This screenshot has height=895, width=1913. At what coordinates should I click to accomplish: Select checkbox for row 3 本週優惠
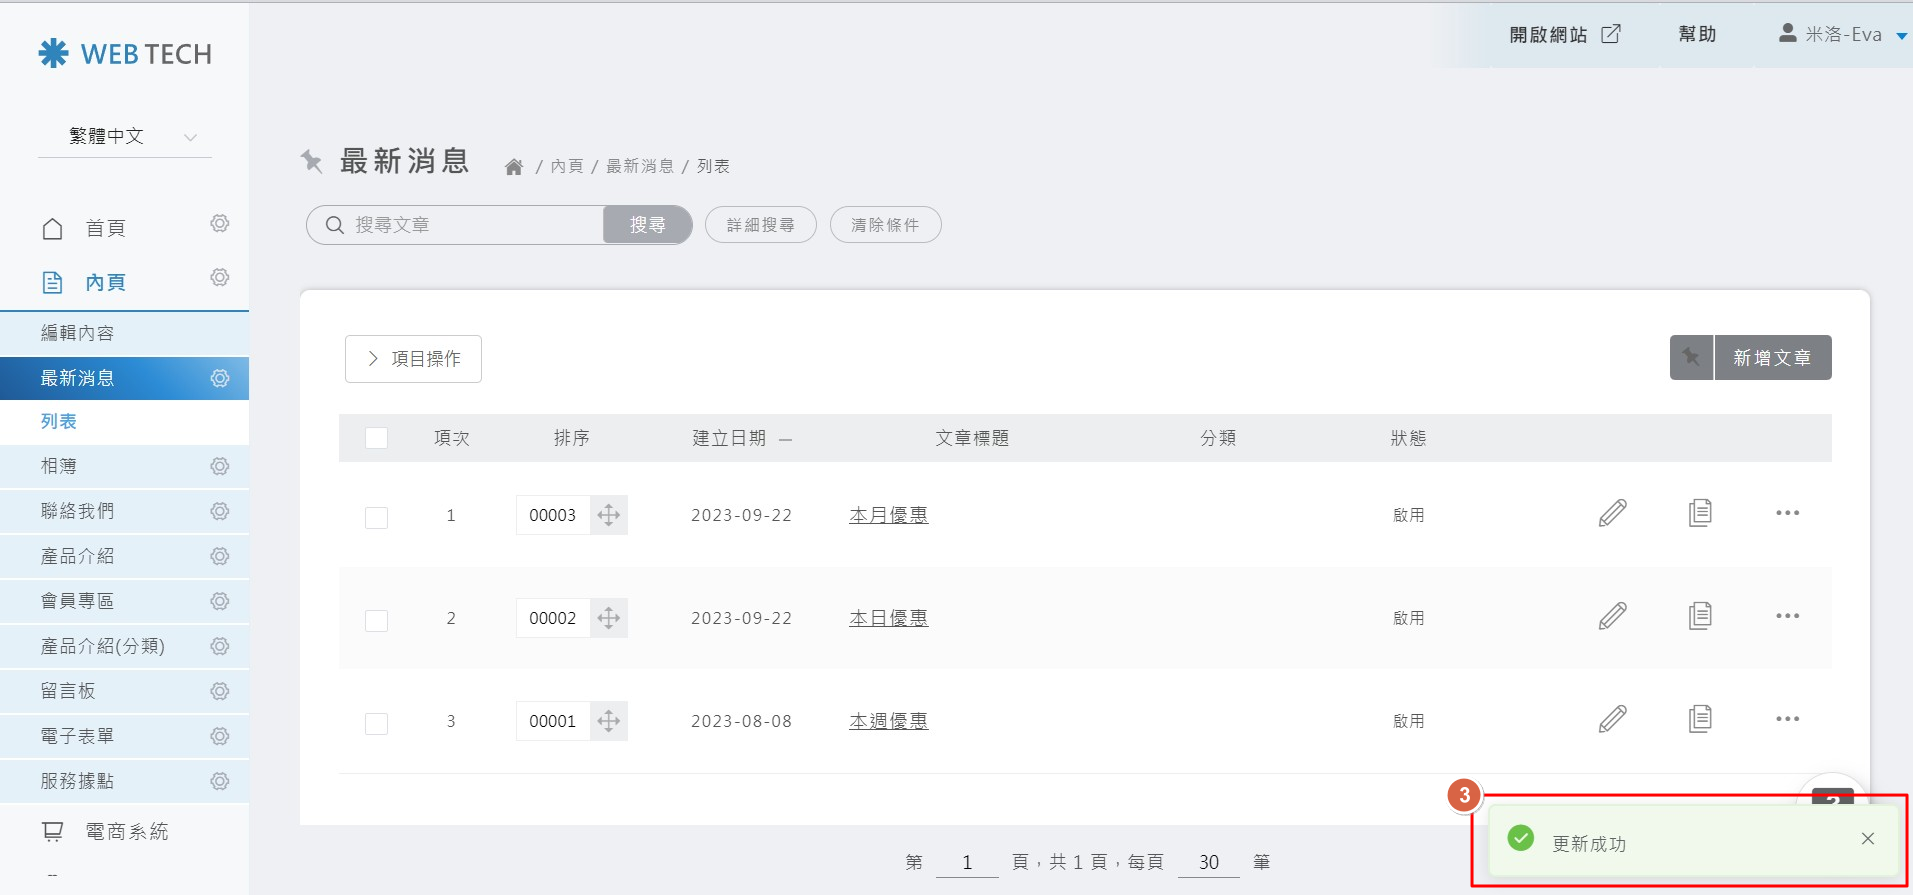point(376,723)
